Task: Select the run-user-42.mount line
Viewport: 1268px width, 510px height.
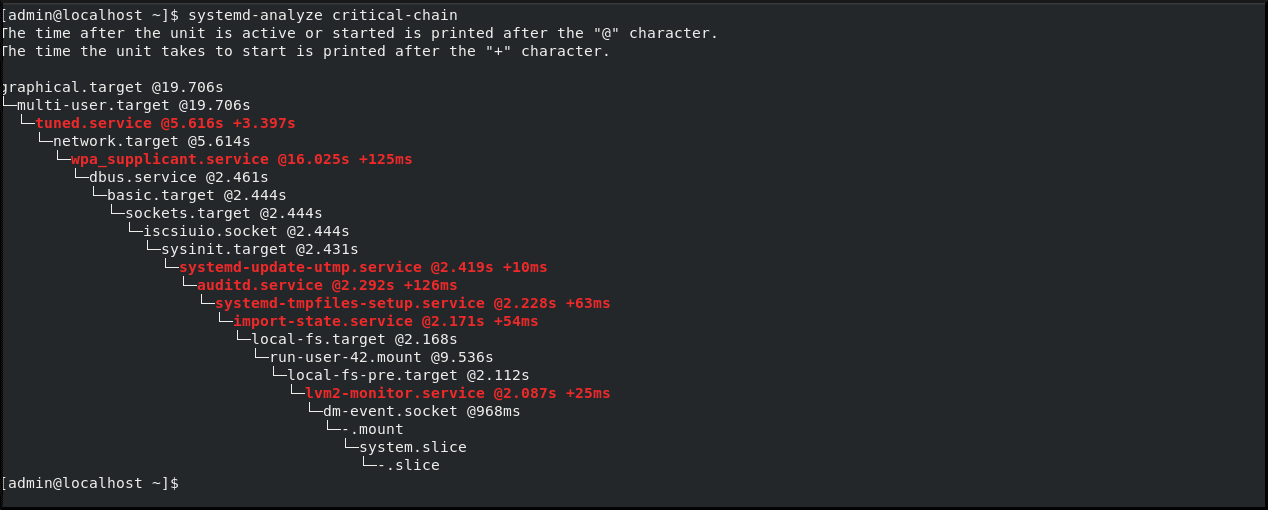Action: [x=381, y=357]
